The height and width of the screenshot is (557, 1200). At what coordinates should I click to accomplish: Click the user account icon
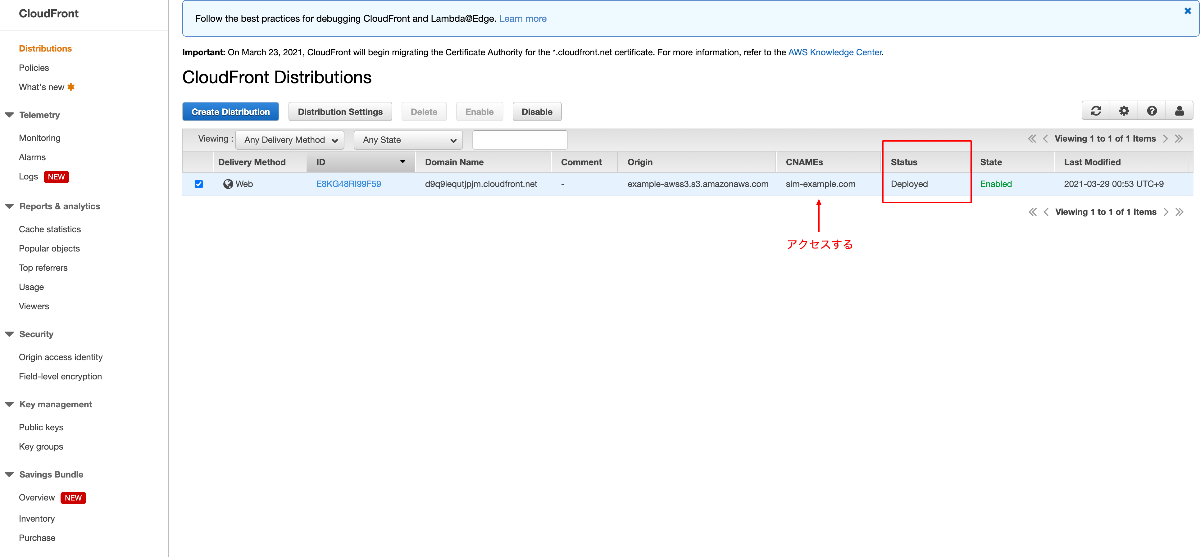[1180, 111]
